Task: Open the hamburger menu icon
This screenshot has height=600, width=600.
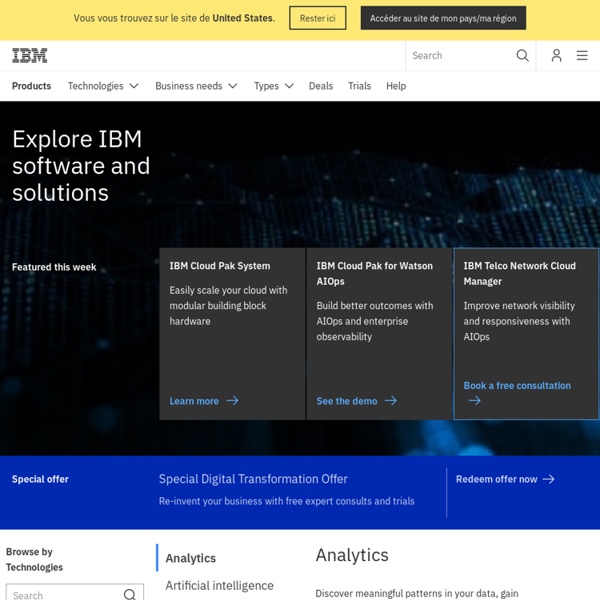Action: tap(582, 55)
